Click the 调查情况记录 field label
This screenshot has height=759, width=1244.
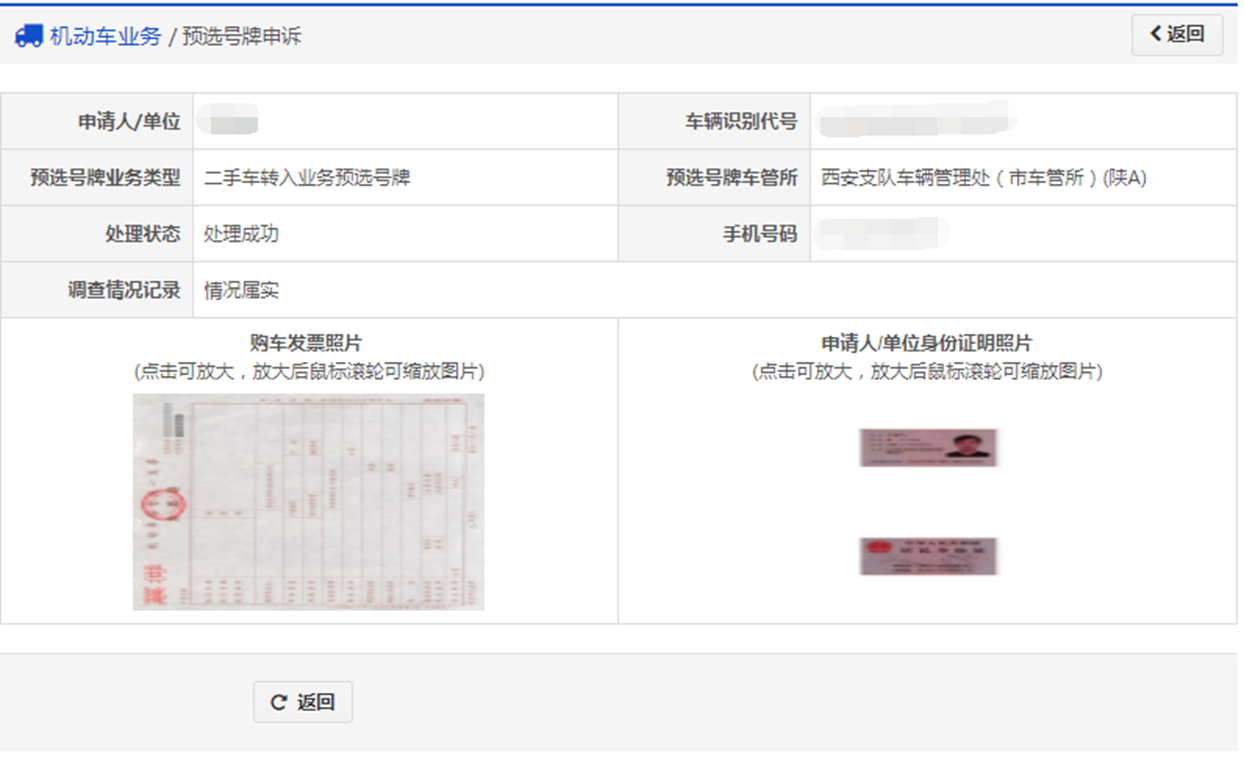click(124, 291)
